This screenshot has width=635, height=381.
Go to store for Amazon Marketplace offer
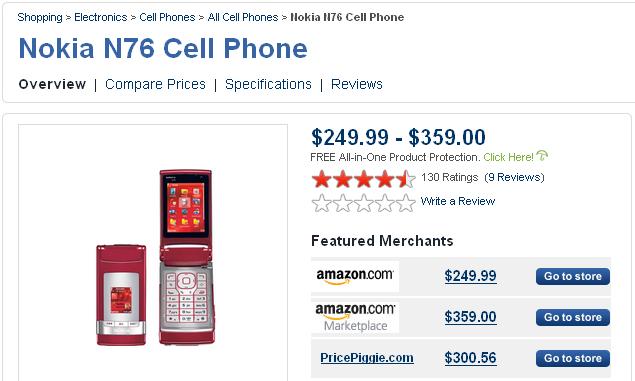573,317
